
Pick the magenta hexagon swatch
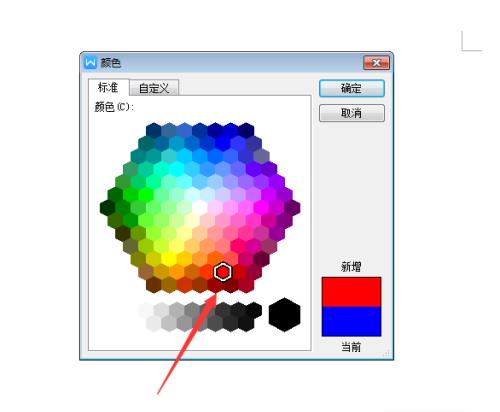[261, 208]
